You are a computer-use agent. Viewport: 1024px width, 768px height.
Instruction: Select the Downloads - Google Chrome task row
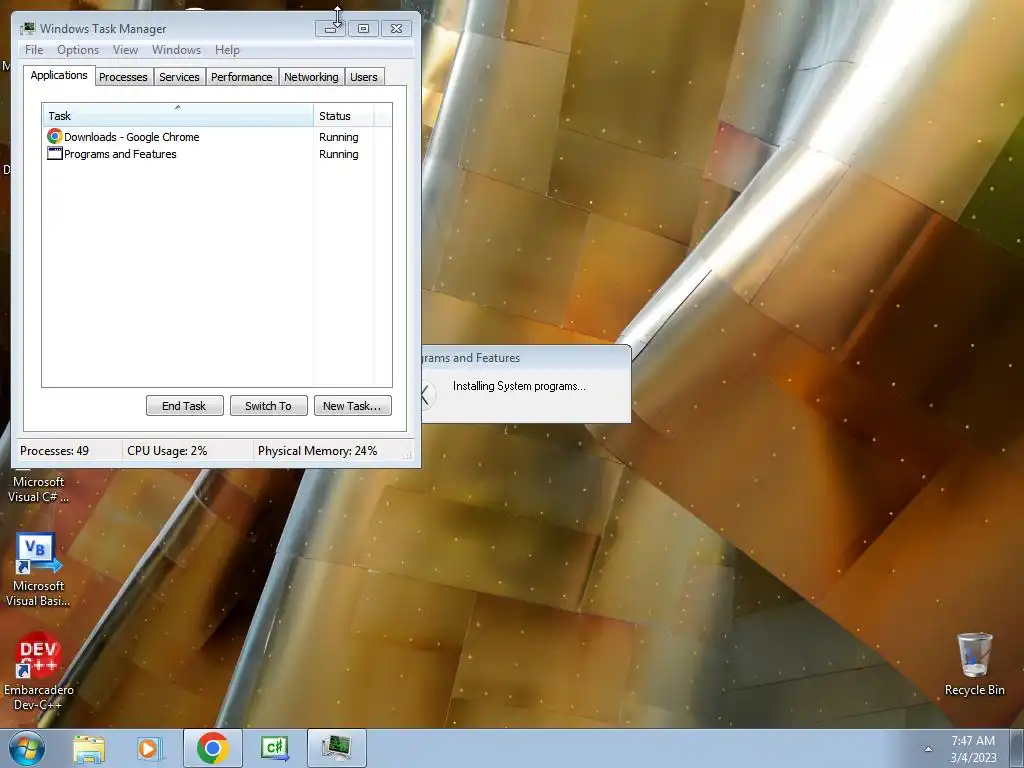click(x=217, y=137)
